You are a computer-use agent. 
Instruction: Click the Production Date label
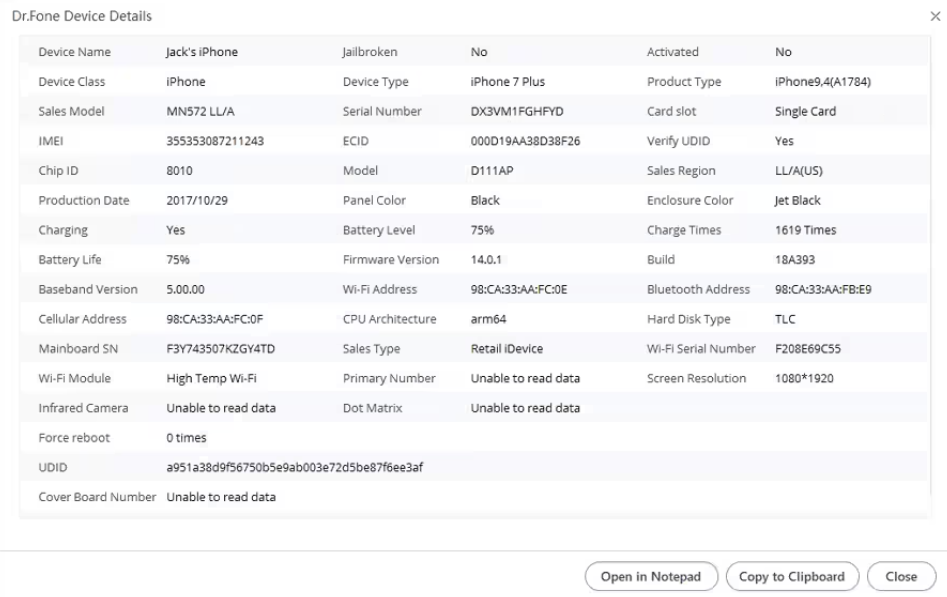click(83, 200)
